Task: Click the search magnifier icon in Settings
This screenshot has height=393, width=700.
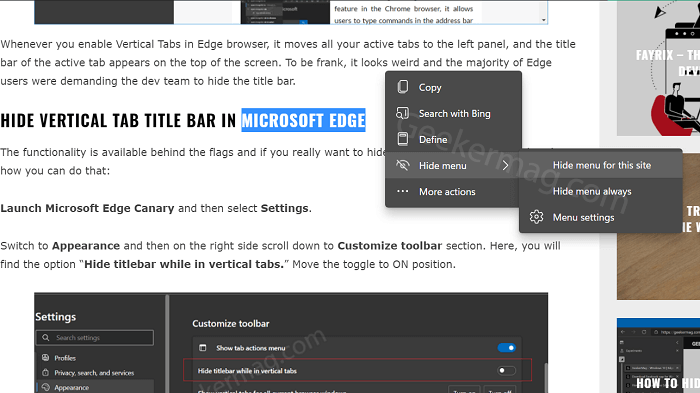Action: pos(46,338)
